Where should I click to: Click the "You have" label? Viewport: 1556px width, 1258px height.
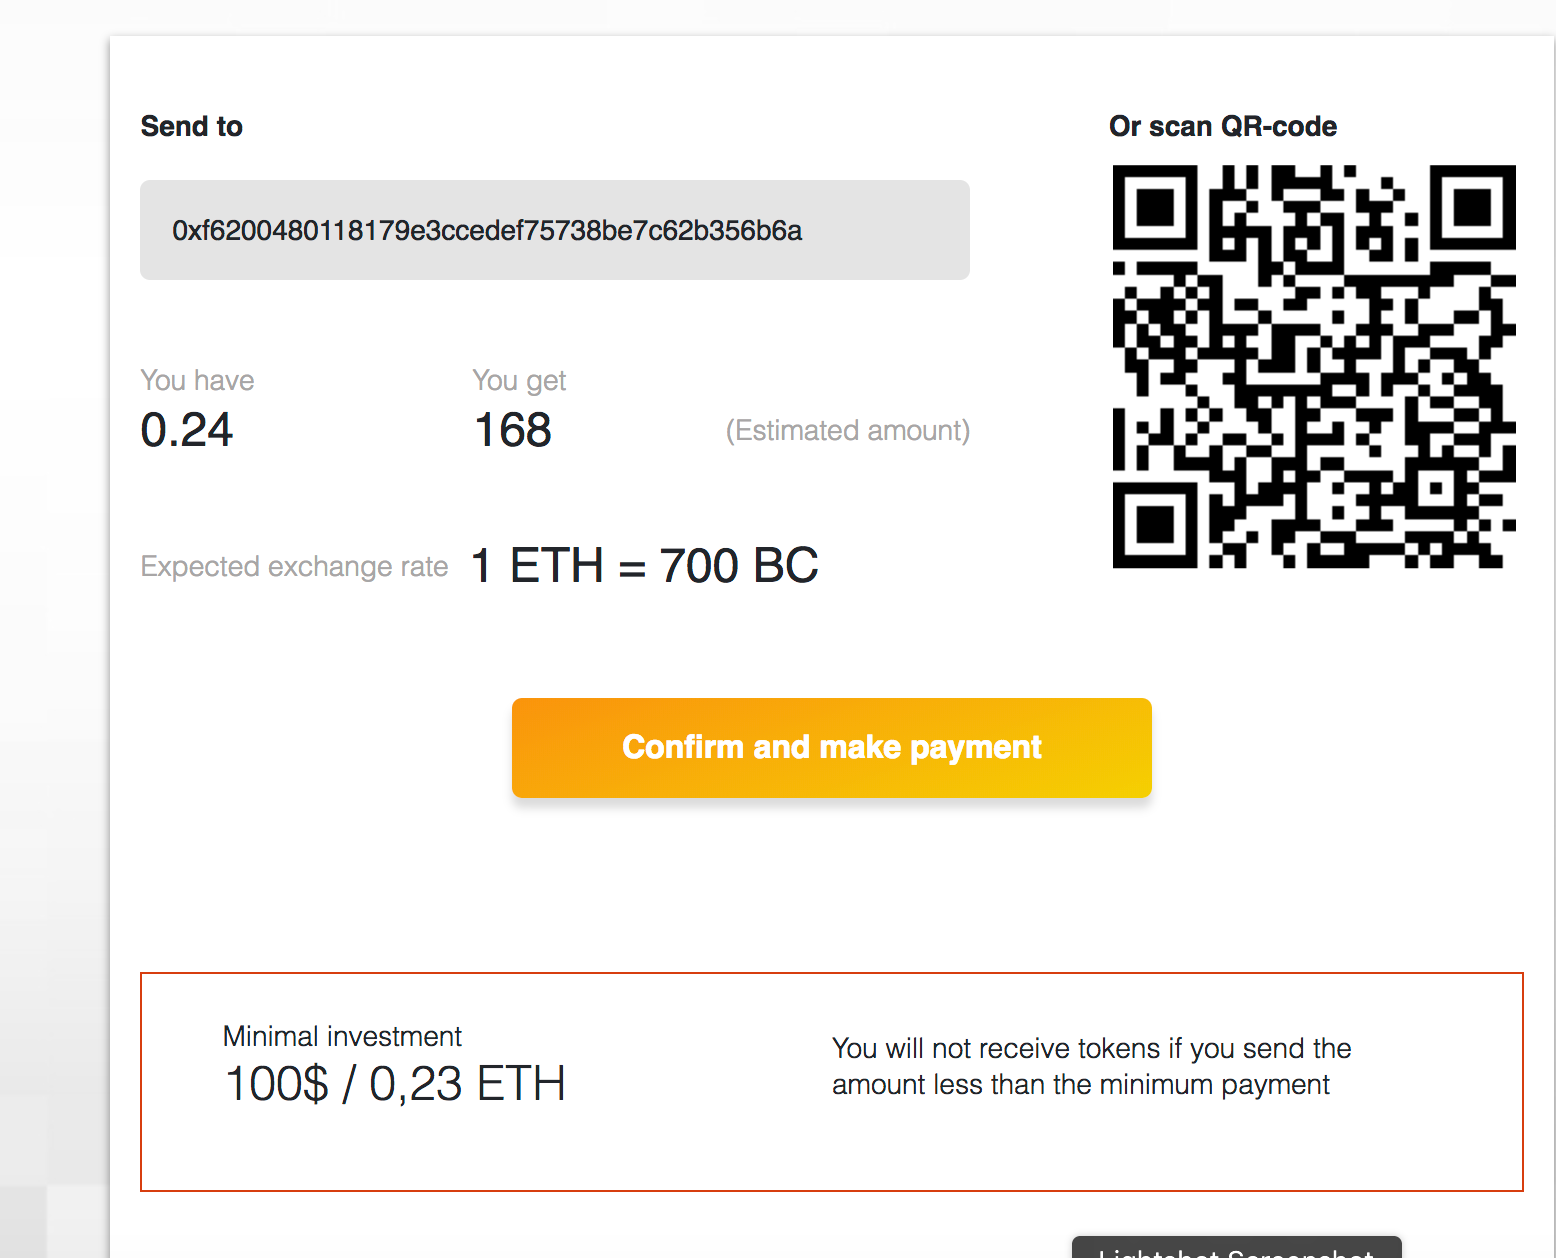pyautogui.click(x=197, y=380)
